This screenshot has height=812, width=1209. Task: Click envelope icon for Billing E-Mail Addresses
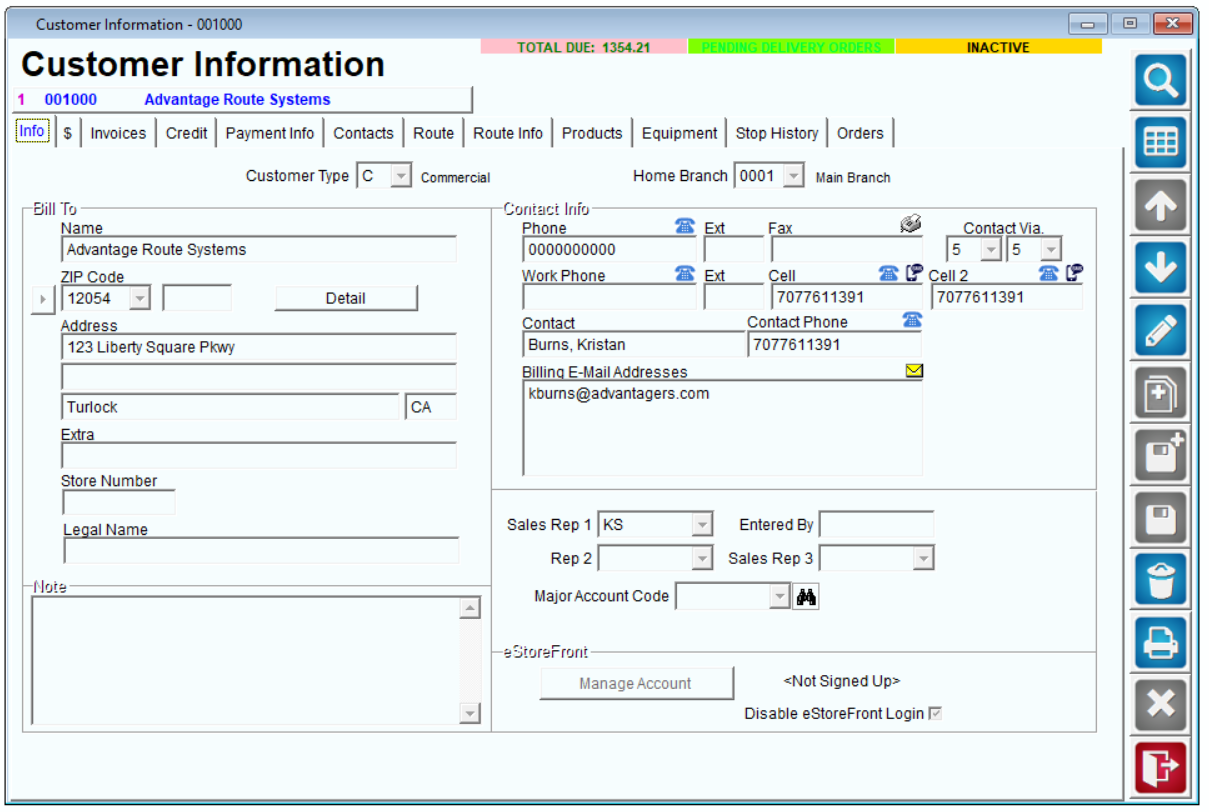click(x=913, y=371)
